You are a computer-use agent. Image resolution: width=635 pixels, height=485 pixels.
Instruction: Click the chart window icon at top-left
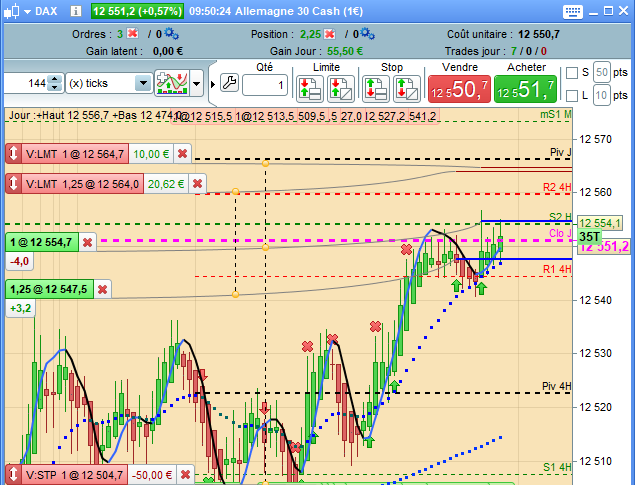click(12, 11)
